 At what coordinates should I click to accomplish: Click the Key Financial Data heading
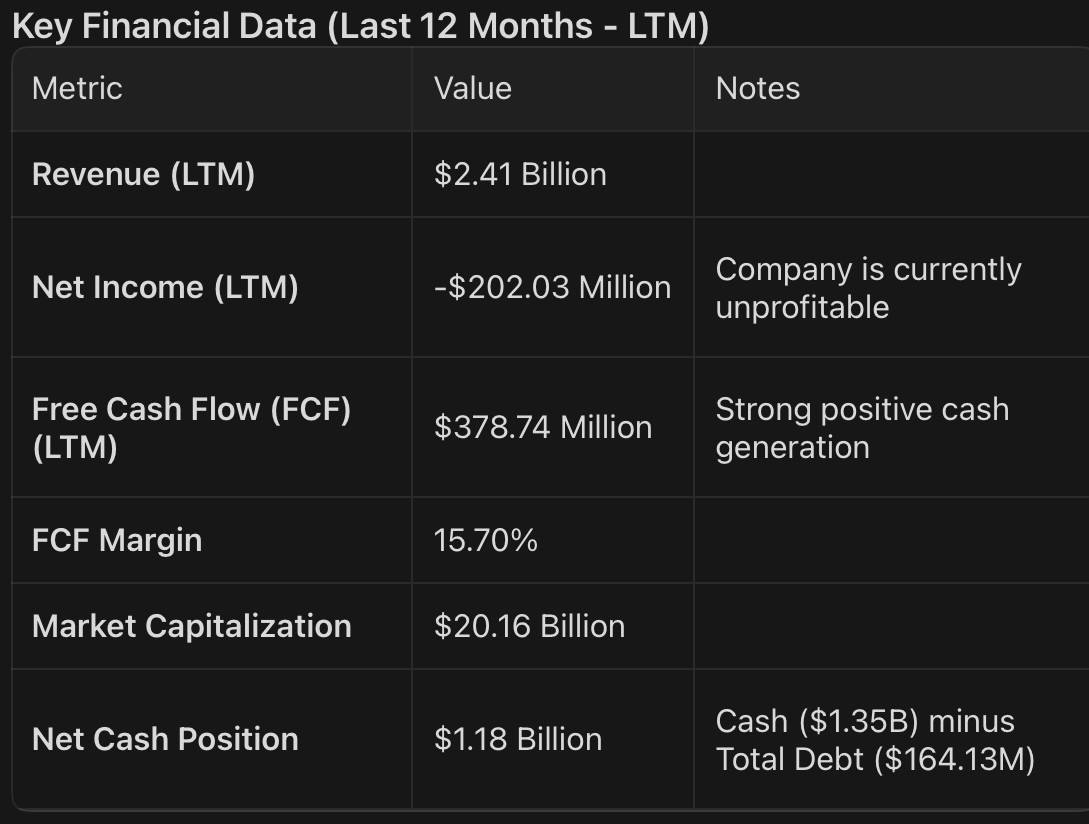[360, 26]
